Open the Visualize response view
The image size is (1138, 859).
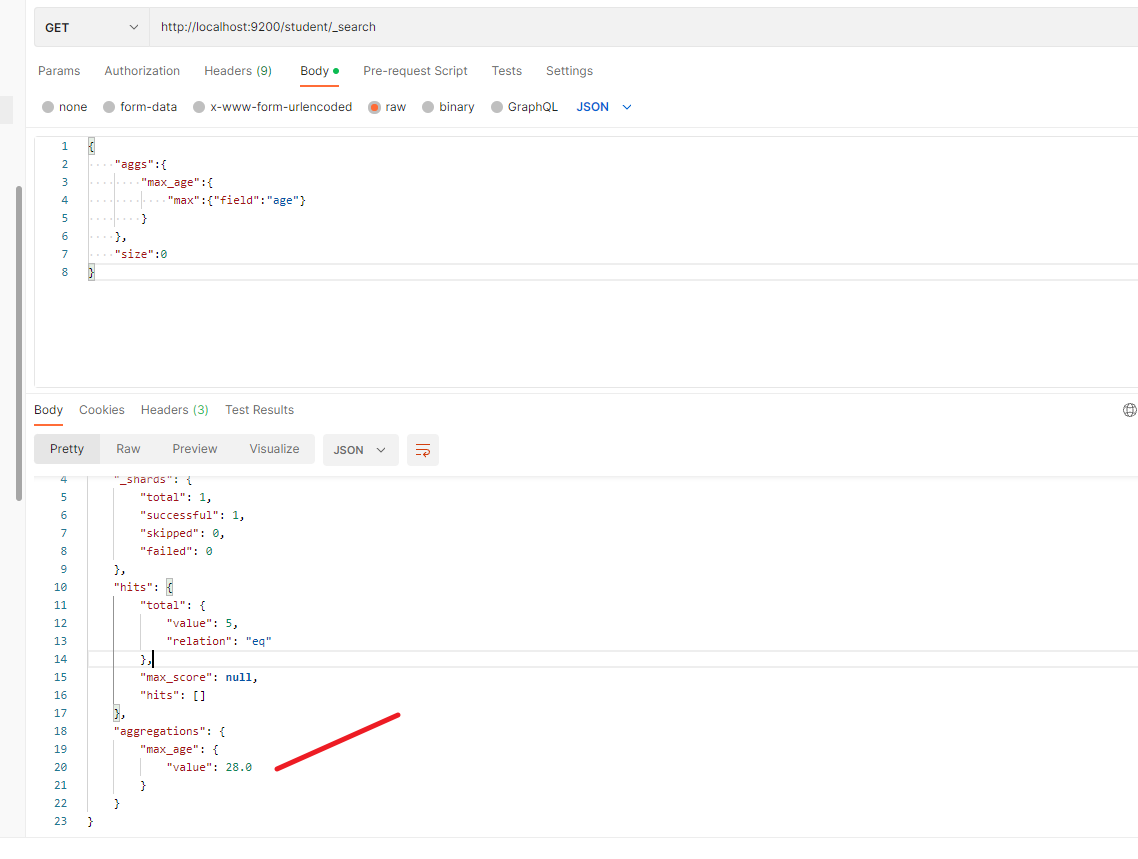pyautogui.click(x=274, y=449)
